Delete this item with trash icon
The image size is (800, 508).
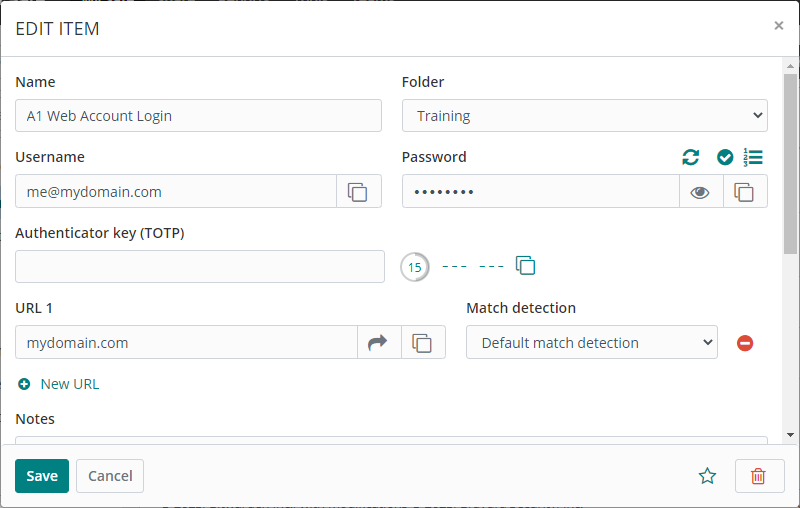(758, 476)
